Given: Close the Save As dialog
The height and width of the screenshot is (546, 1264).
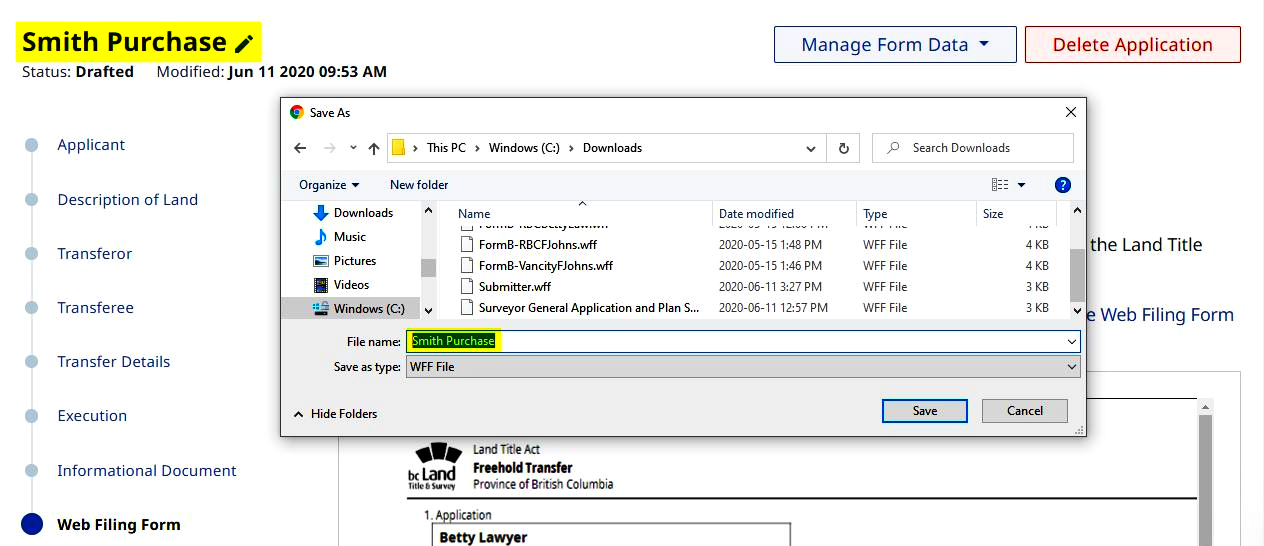Looking at the screenshot, I should [x=1071, y=113].
